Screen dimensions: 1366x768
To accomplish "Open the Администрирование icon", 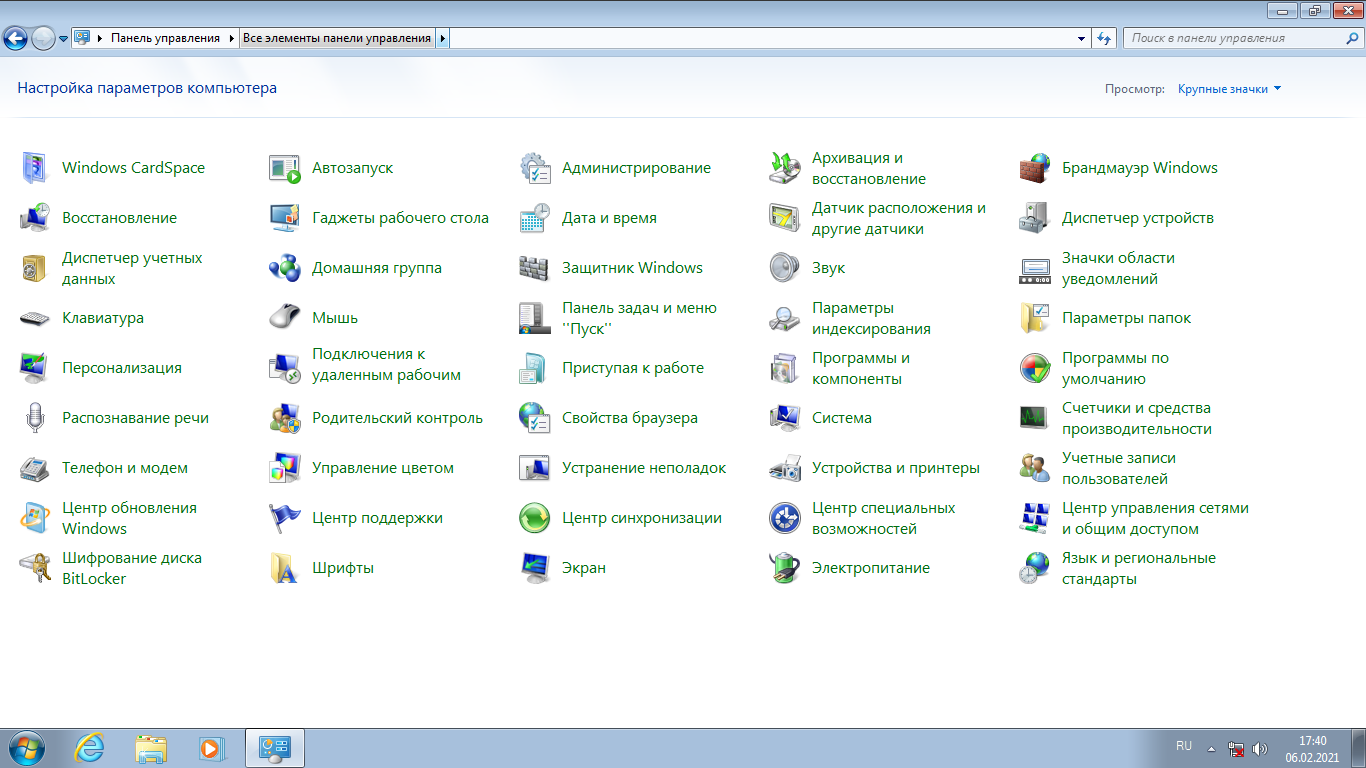I will [x=535, y=168].
